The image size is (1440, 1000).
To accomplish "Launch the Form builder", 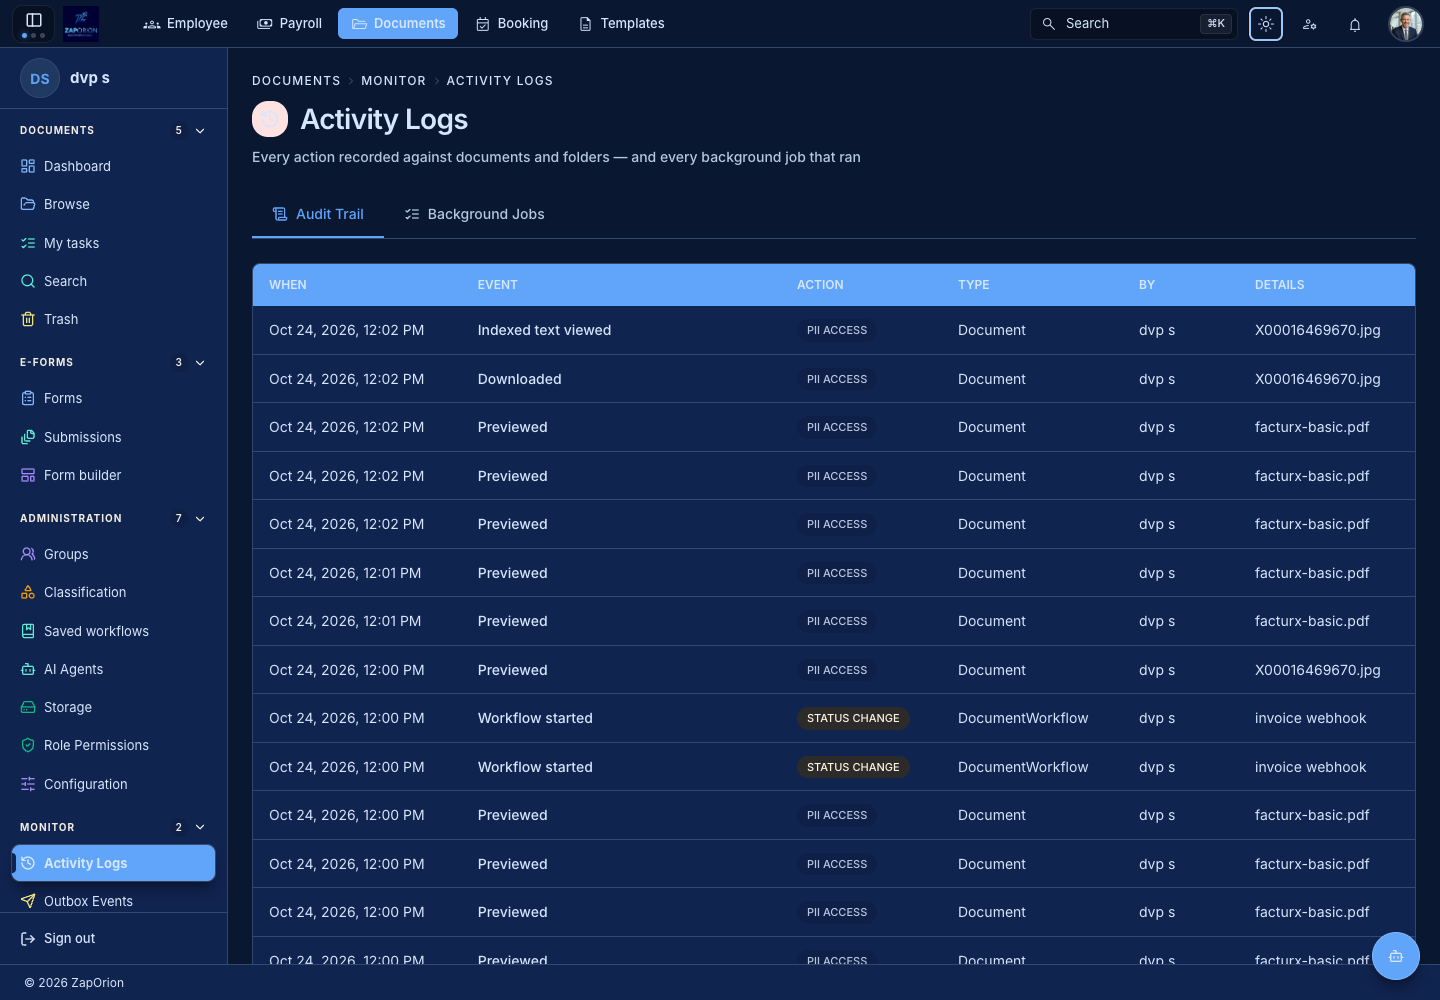I will click(x=113, y=475).
